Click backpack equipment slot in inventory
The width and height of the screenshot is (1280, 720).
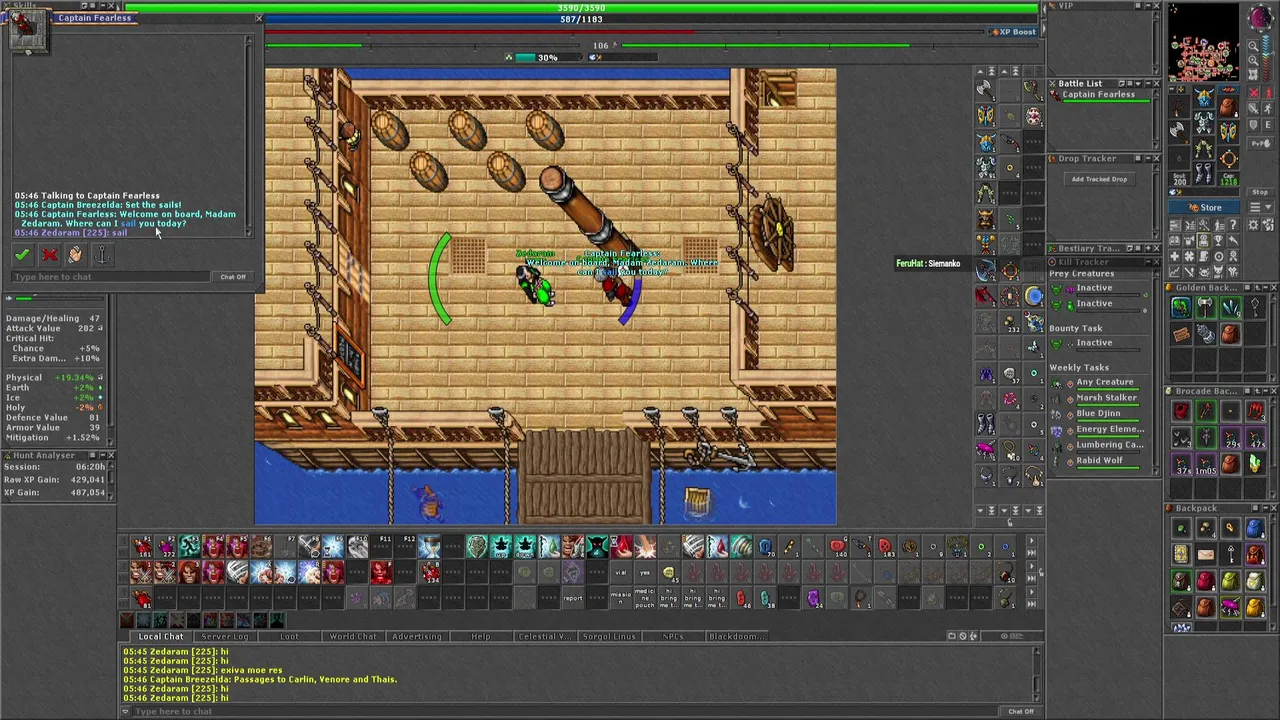1229,108
